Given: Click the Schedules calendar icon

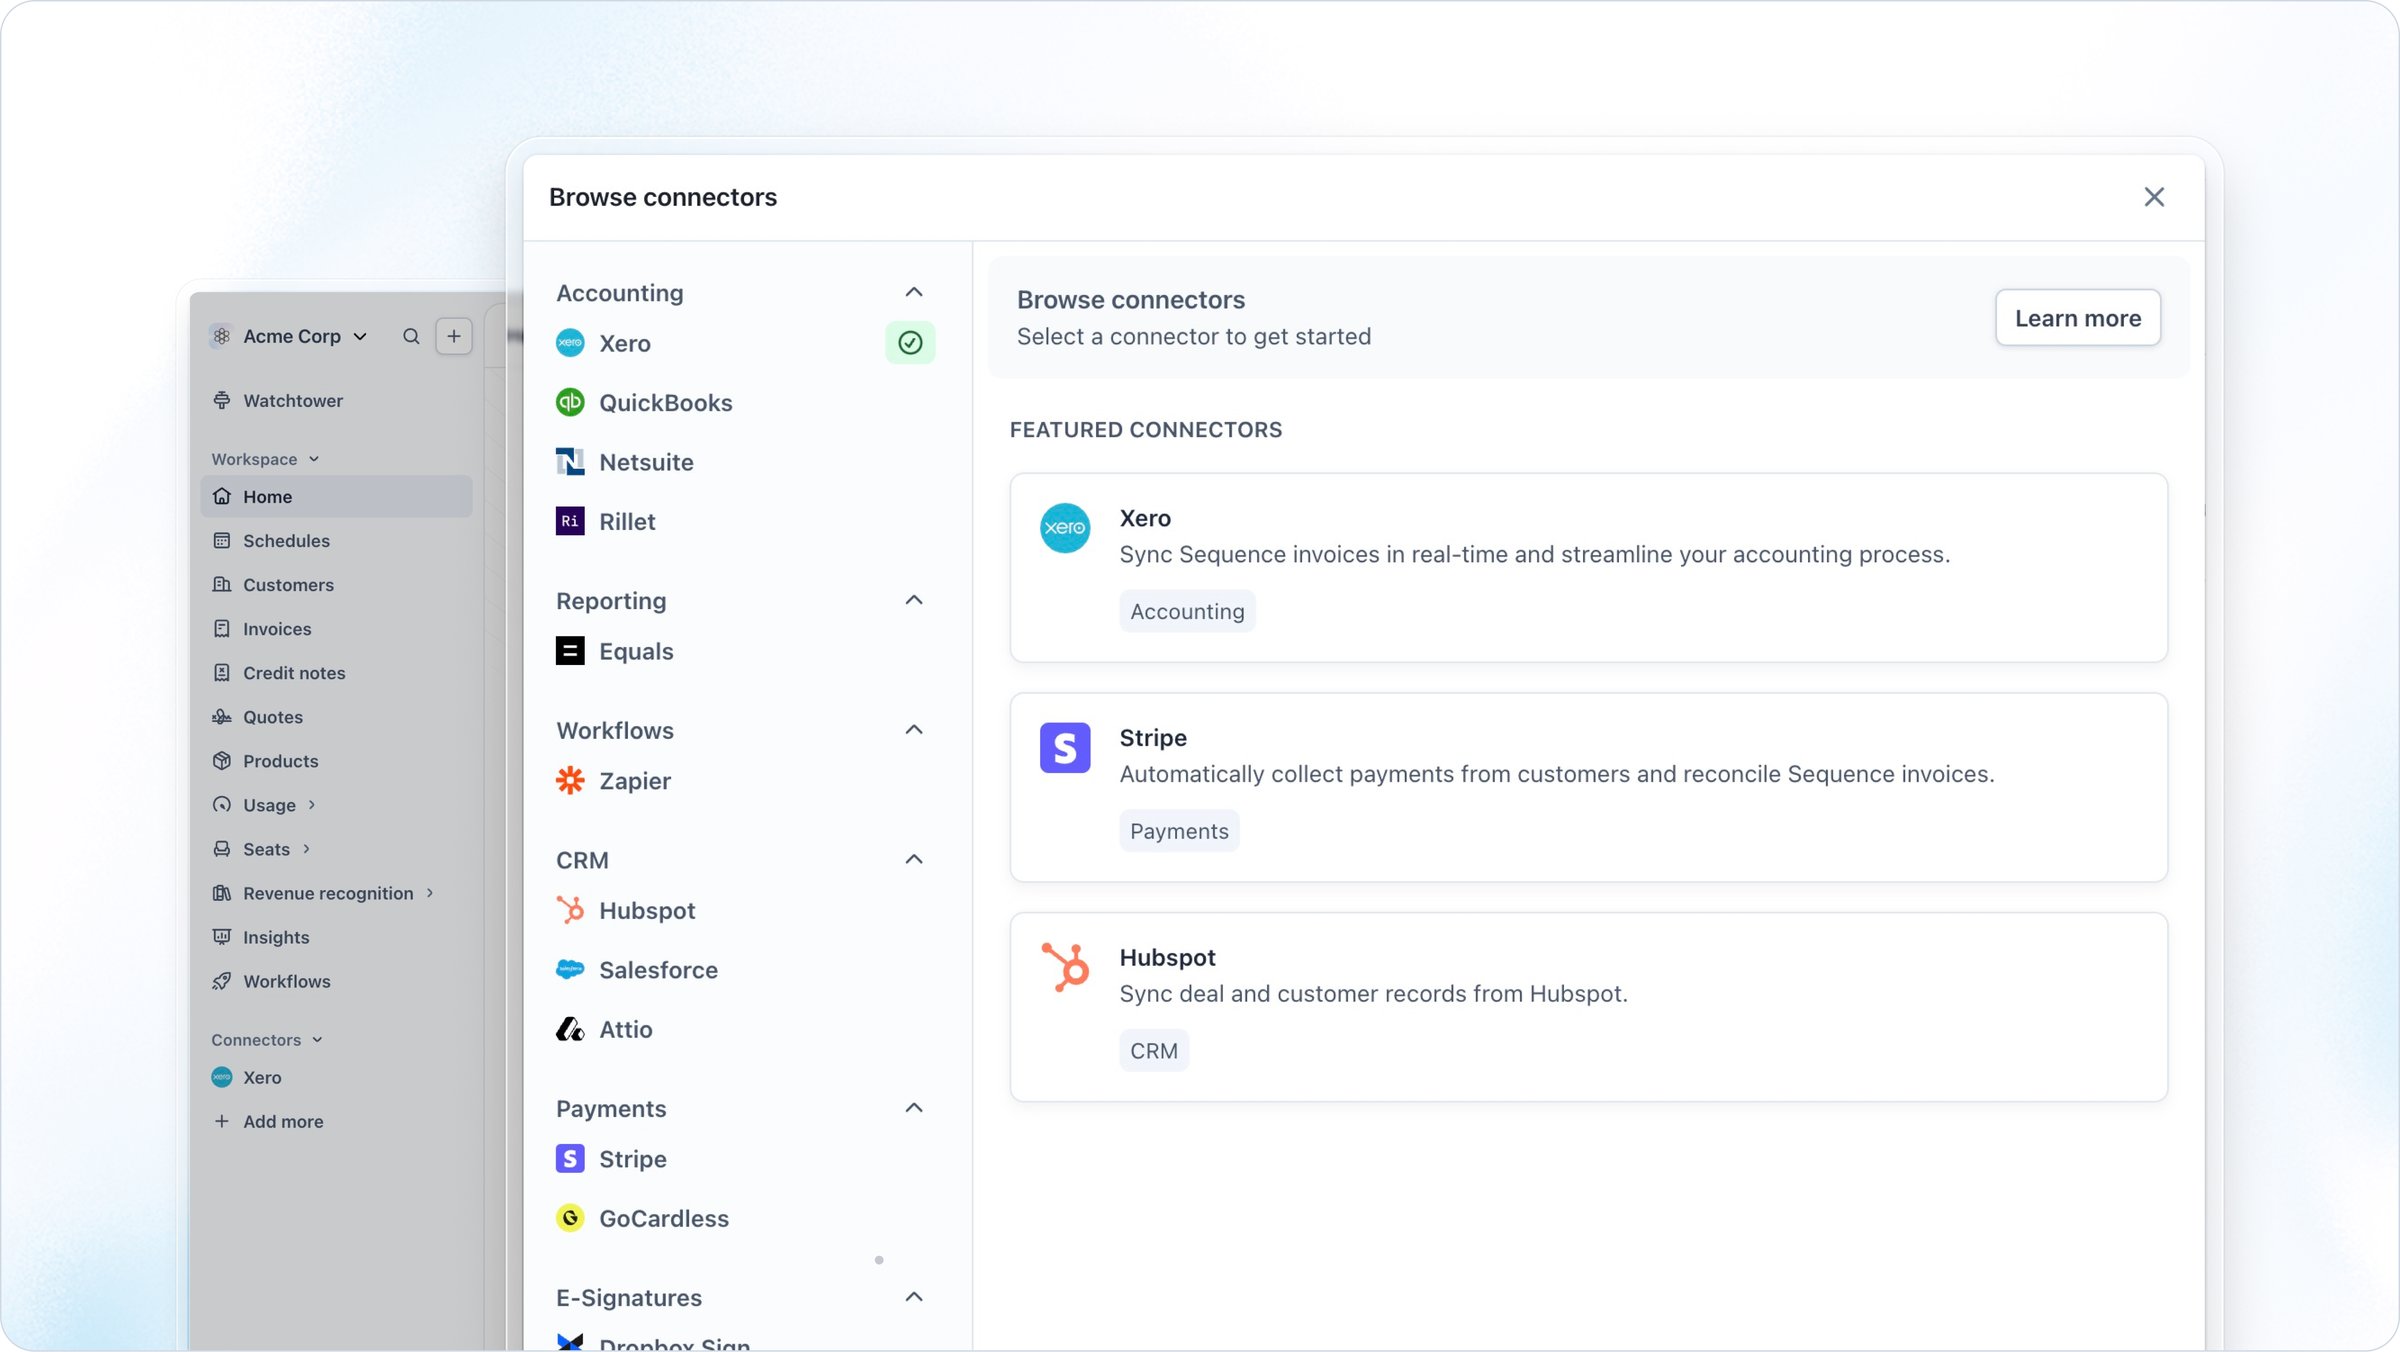Looking at the screenshot, I should point(222,540).
